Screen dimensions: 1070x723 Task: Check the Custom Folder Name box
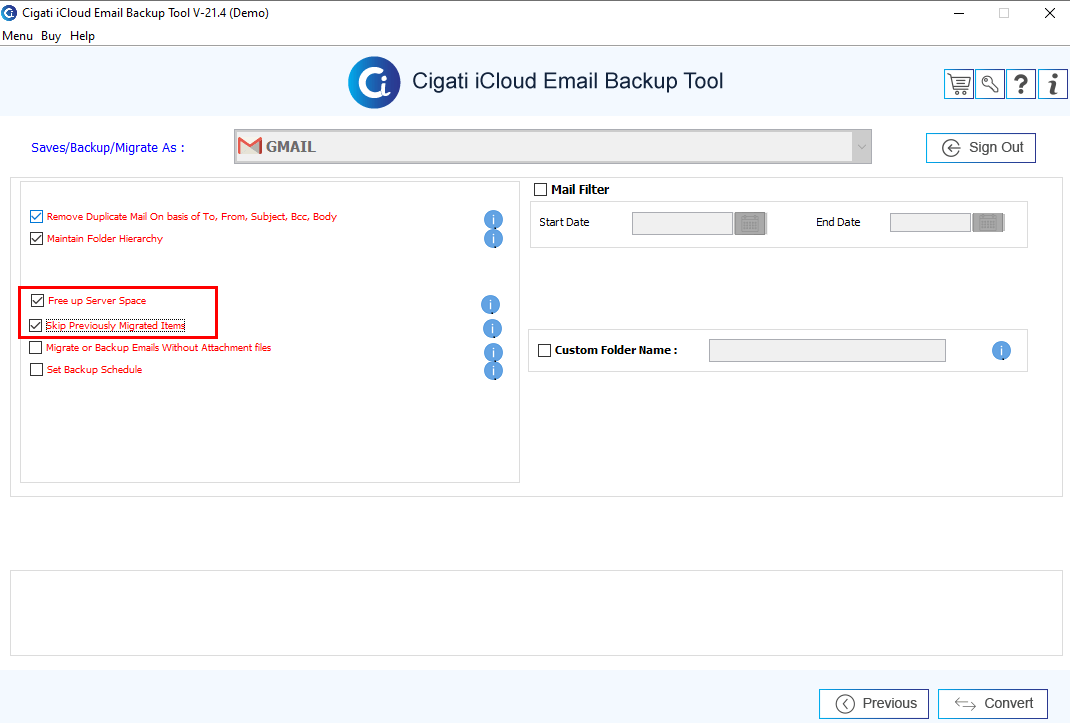[x=545, y=350]
